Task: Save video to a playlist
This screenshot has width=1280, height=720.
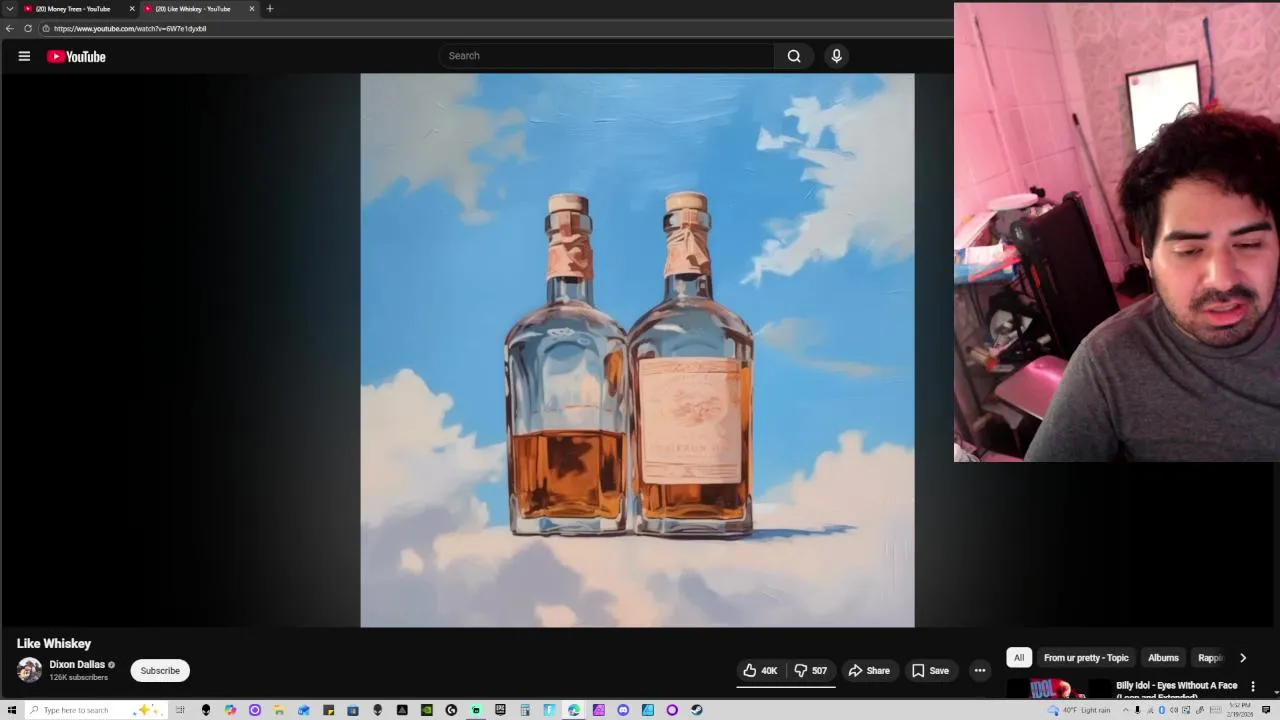Action: [x=930, y=671]
